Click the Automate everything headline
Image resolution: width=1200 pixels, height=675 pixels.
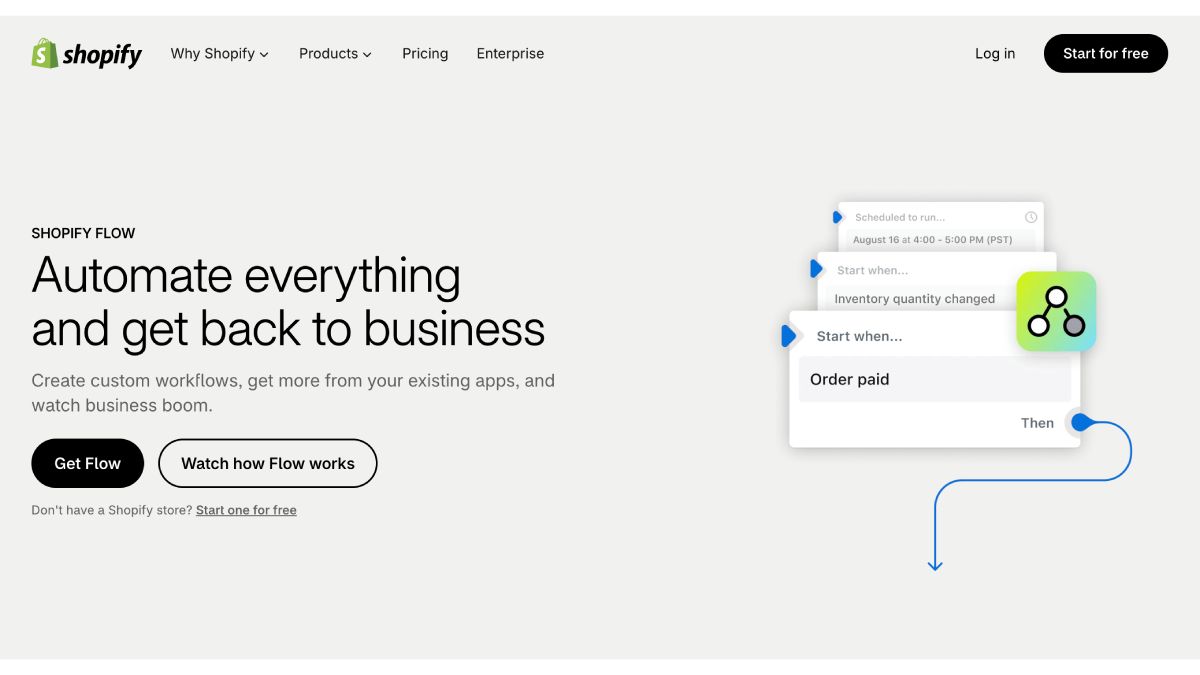tap(288, 302)
